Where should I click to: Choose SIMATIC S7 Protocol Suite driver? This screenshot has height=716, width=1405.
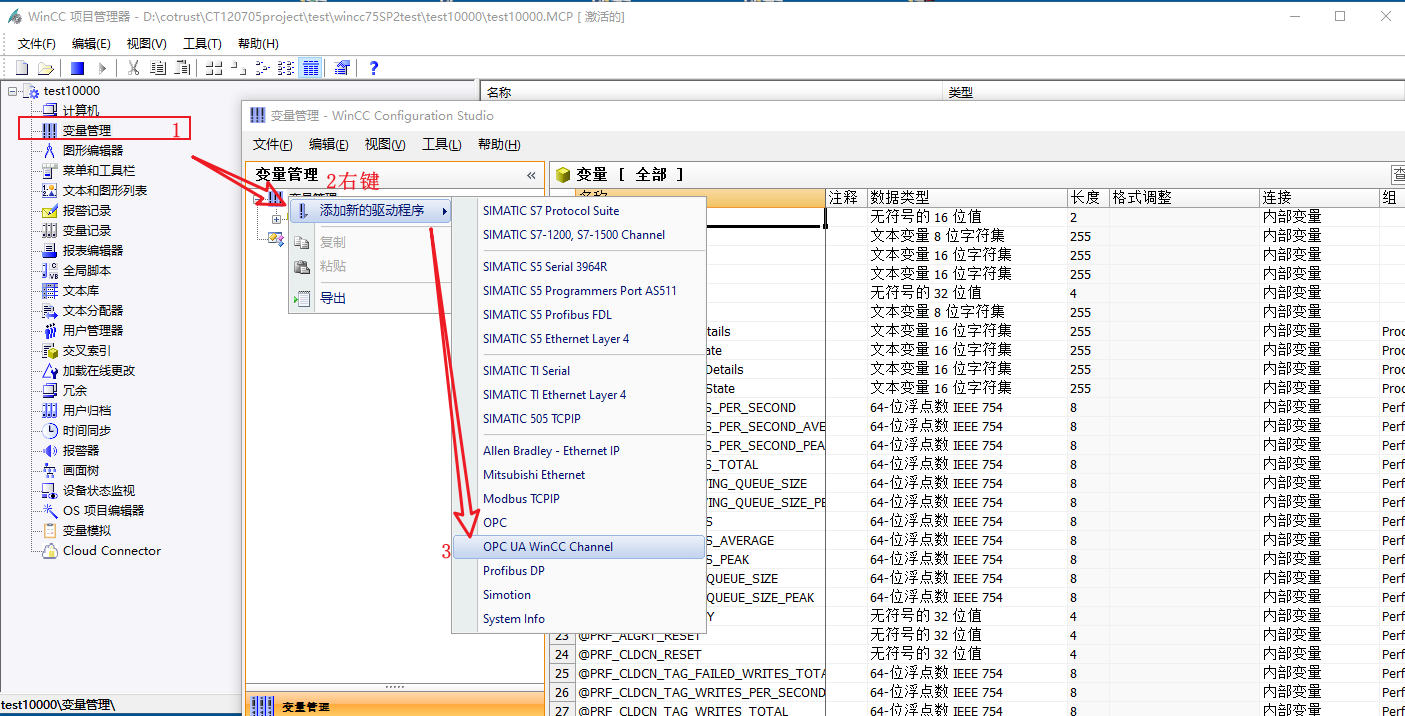(x=580, y=211)
